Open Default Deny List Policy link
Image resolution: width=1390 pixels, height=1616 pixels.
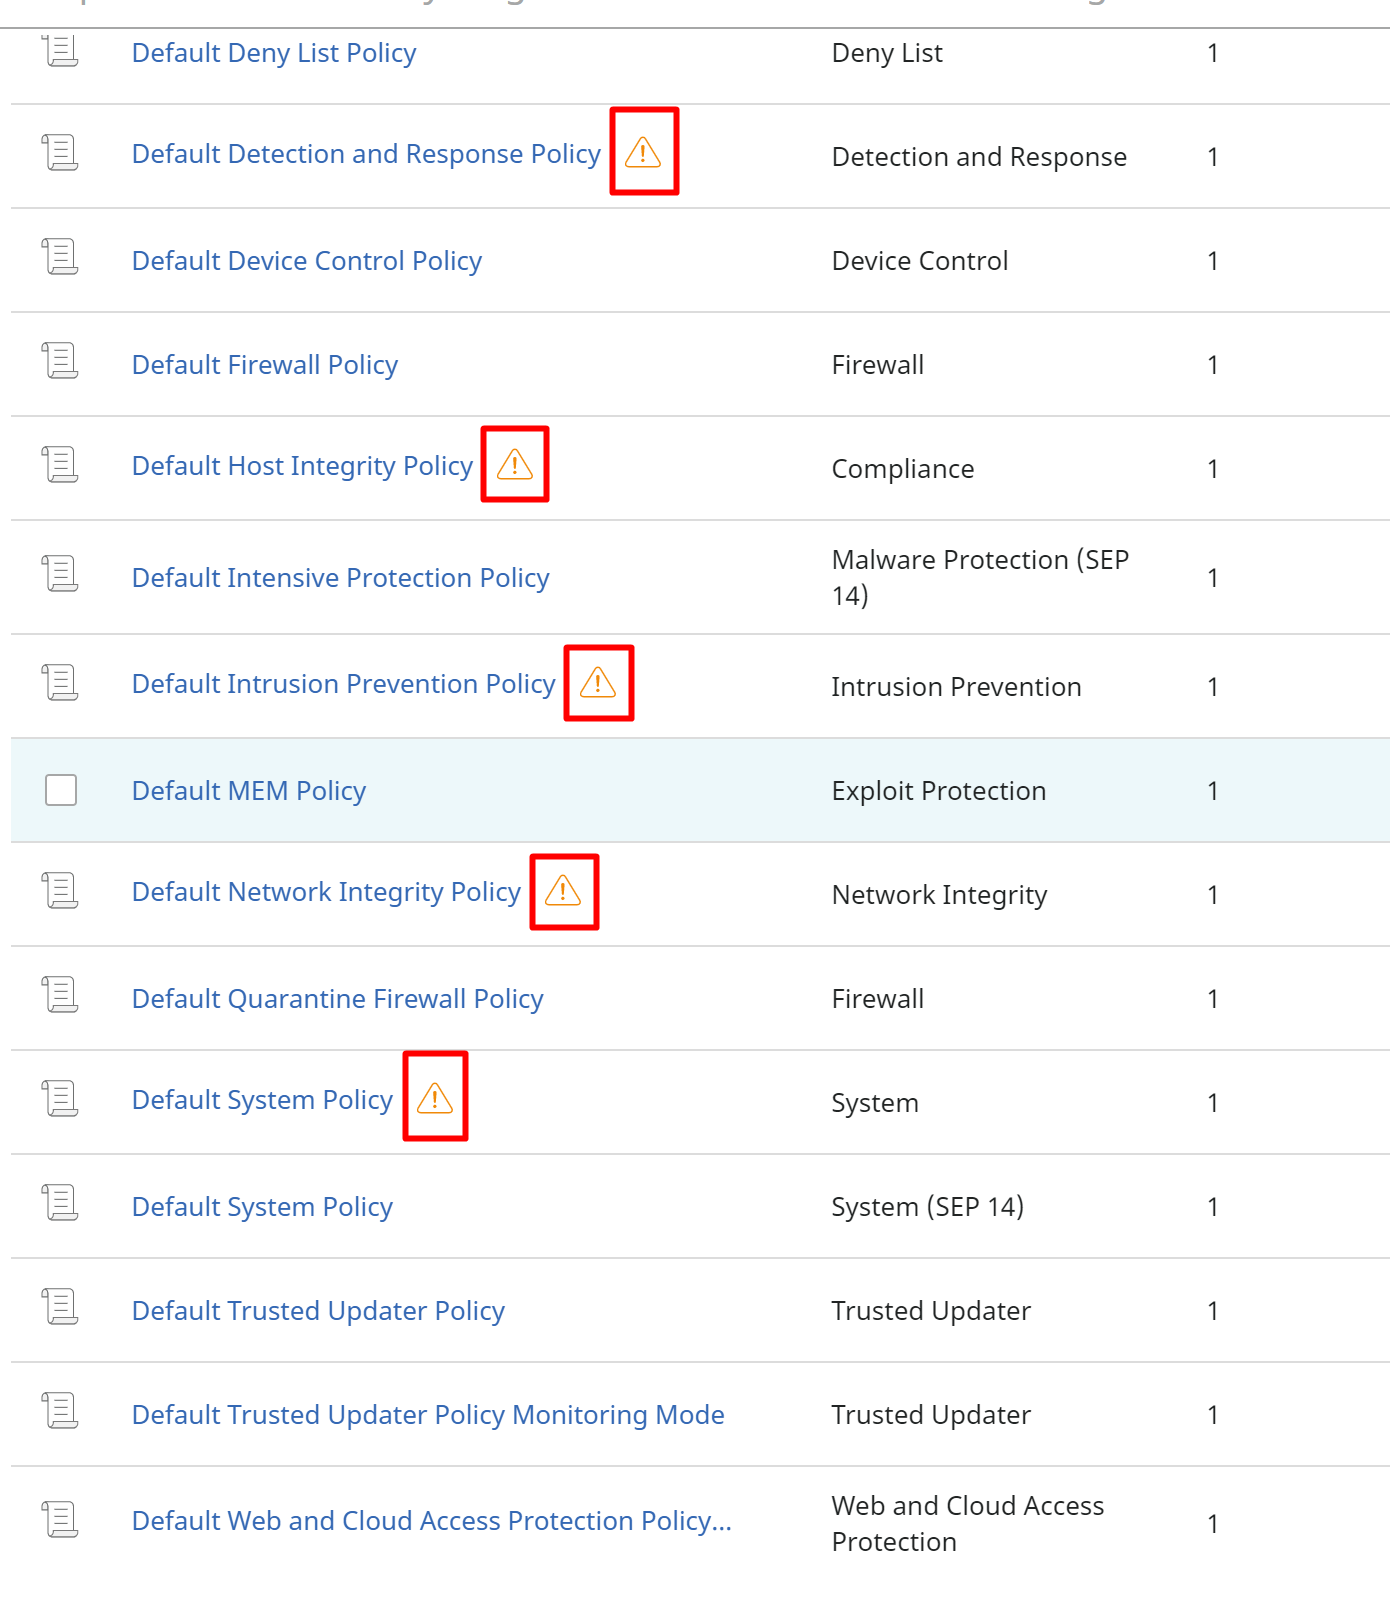(274, 53)
